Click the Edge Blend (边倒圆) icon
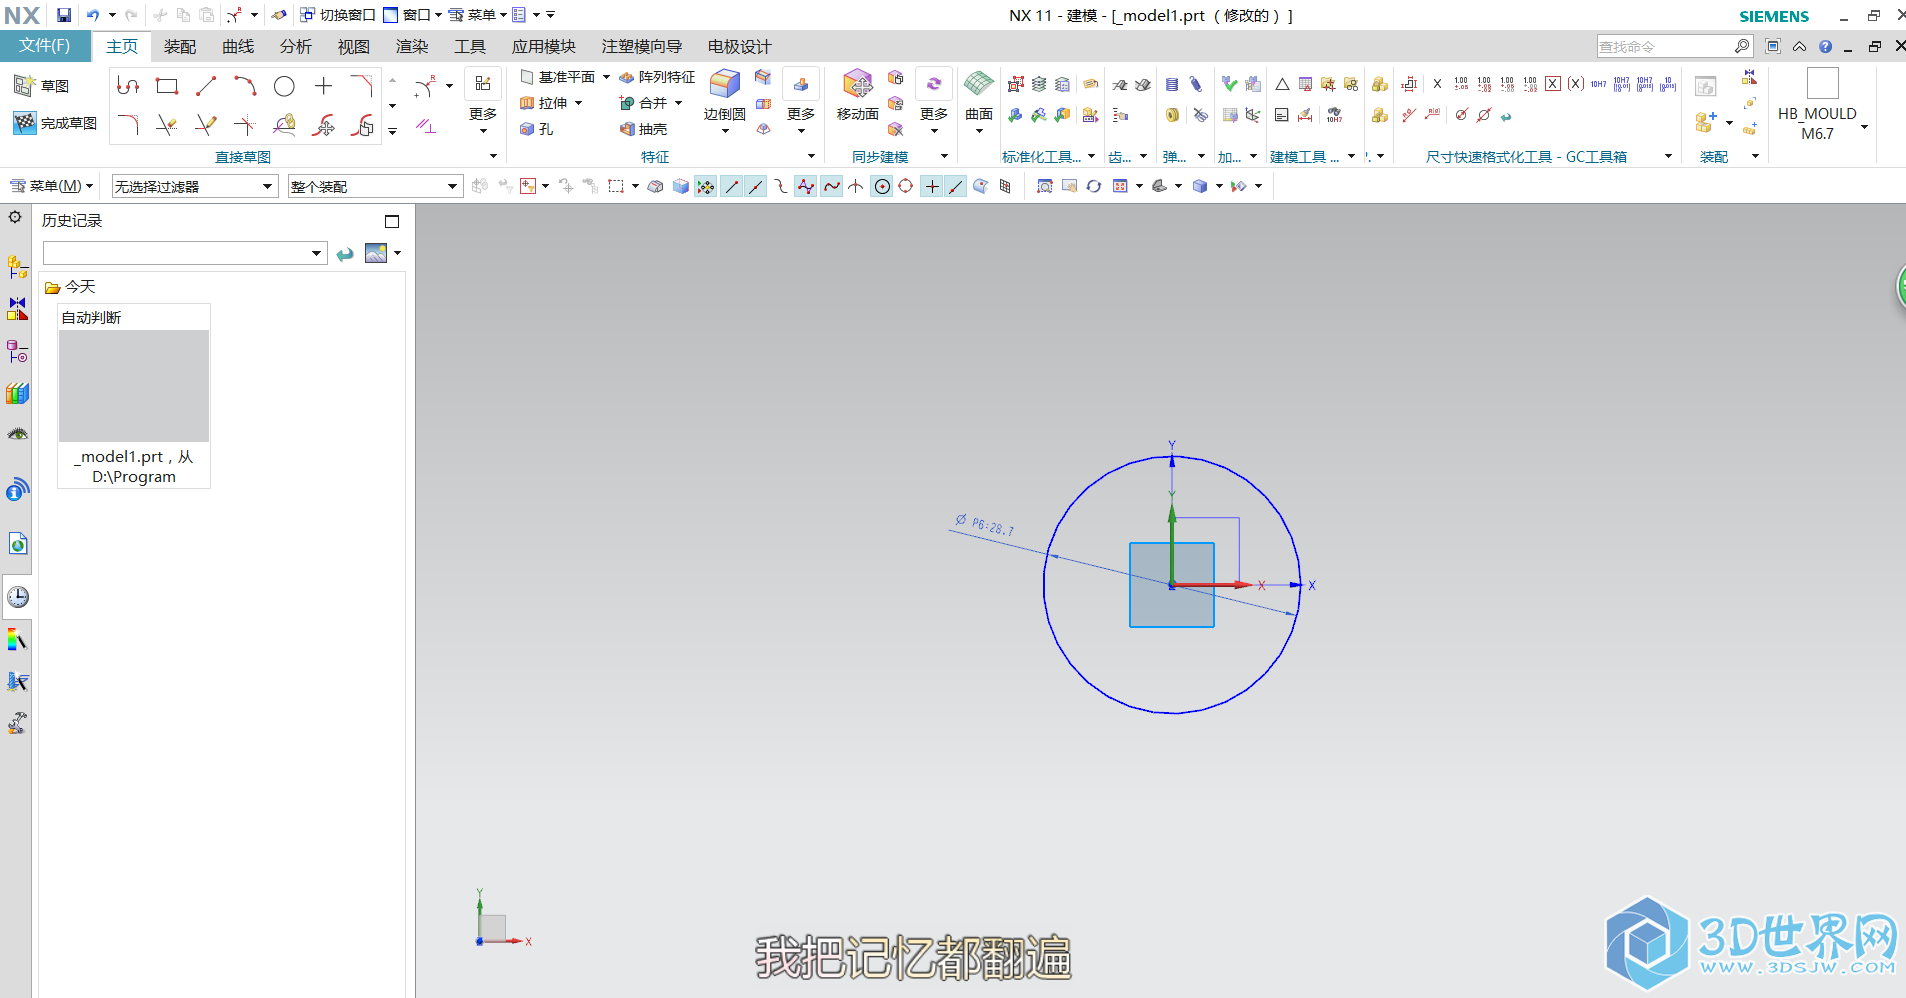This screenshot has width=1906, height=998. [x=724, y=85]
